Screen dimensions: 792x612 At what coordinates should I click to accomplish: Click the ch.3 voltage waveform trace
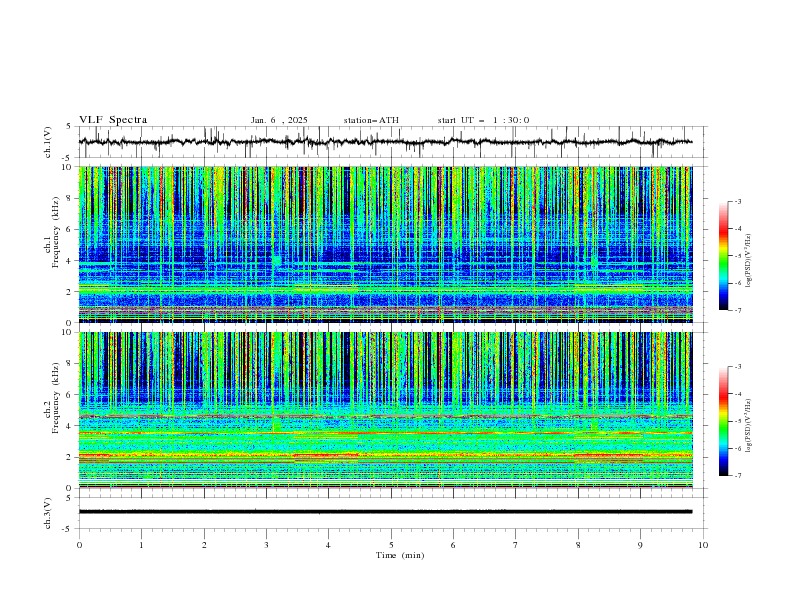tap(385, 512)
